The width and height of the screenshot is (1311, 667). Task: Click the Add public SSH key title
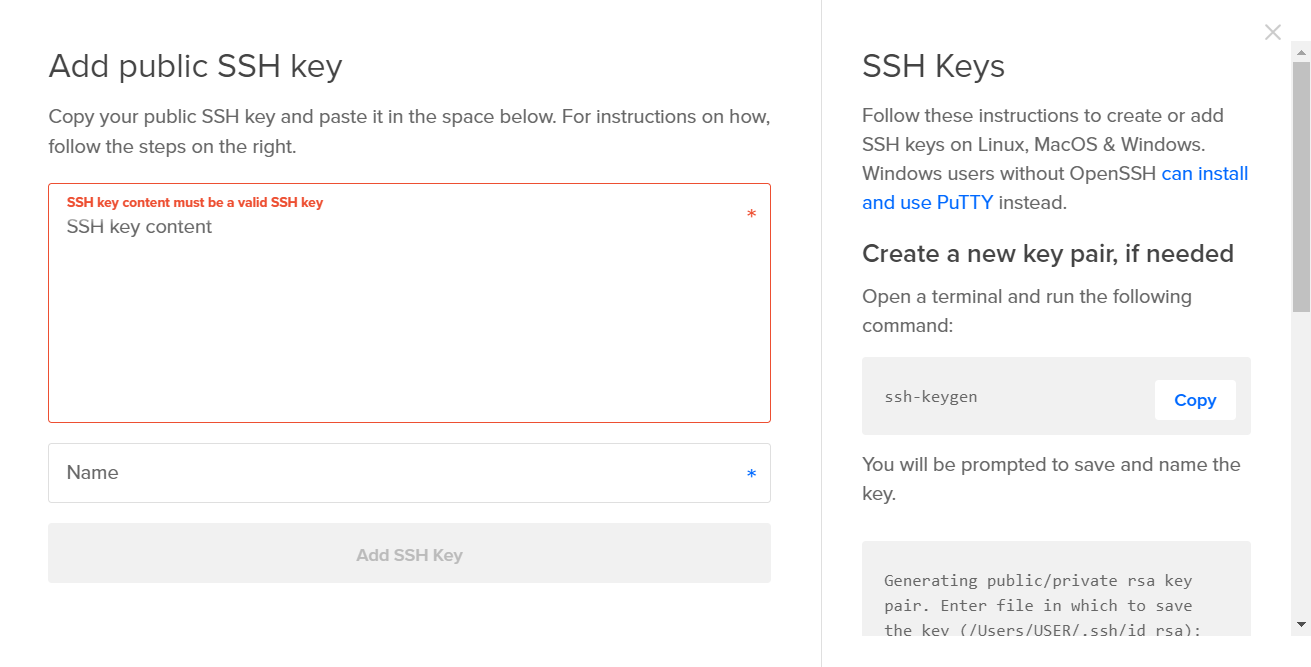195,66
